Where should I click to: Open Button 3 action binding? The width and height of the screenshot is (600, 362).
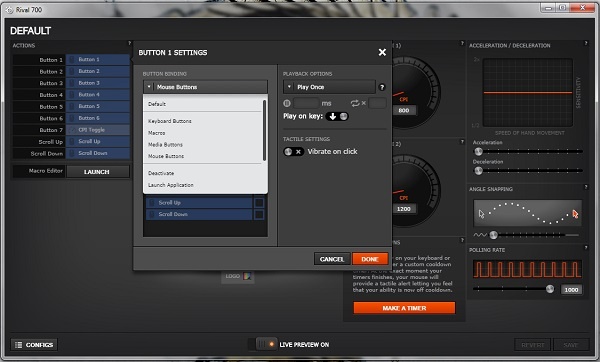pos(98,83)
